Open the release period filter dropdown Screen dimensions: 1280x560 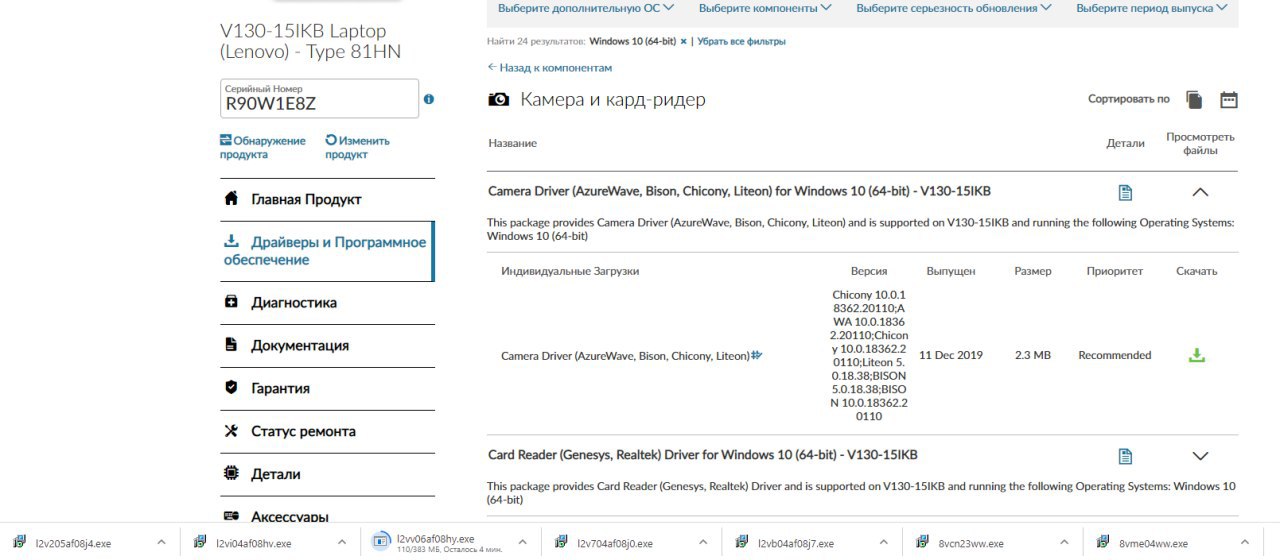(1152, 8)
